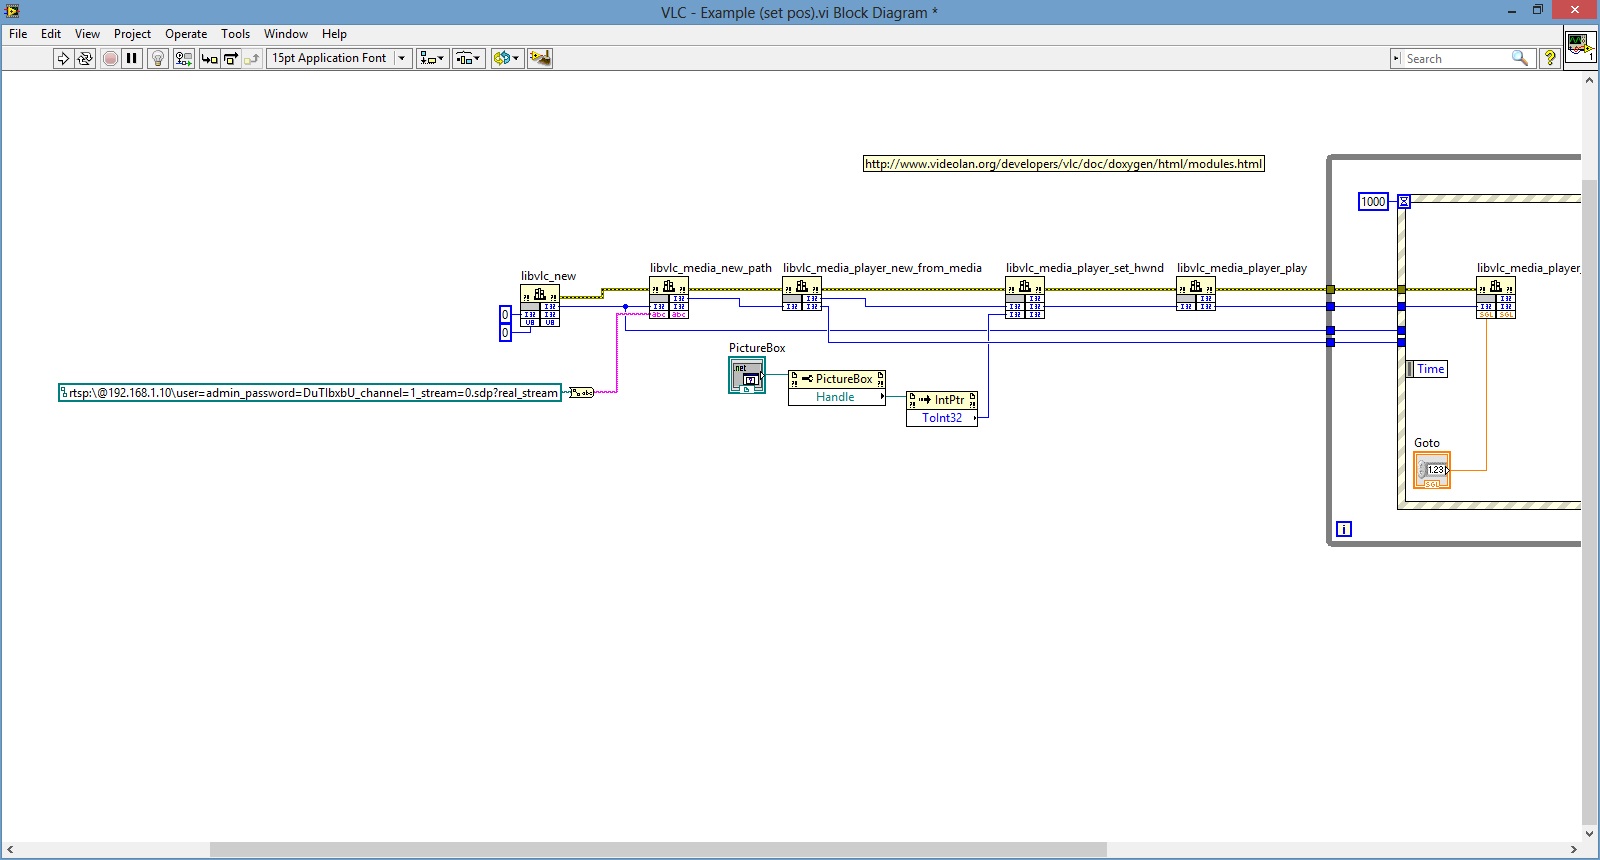Toggle the Pause button
Screen dimensions: 1600x860
click(132, 58)
